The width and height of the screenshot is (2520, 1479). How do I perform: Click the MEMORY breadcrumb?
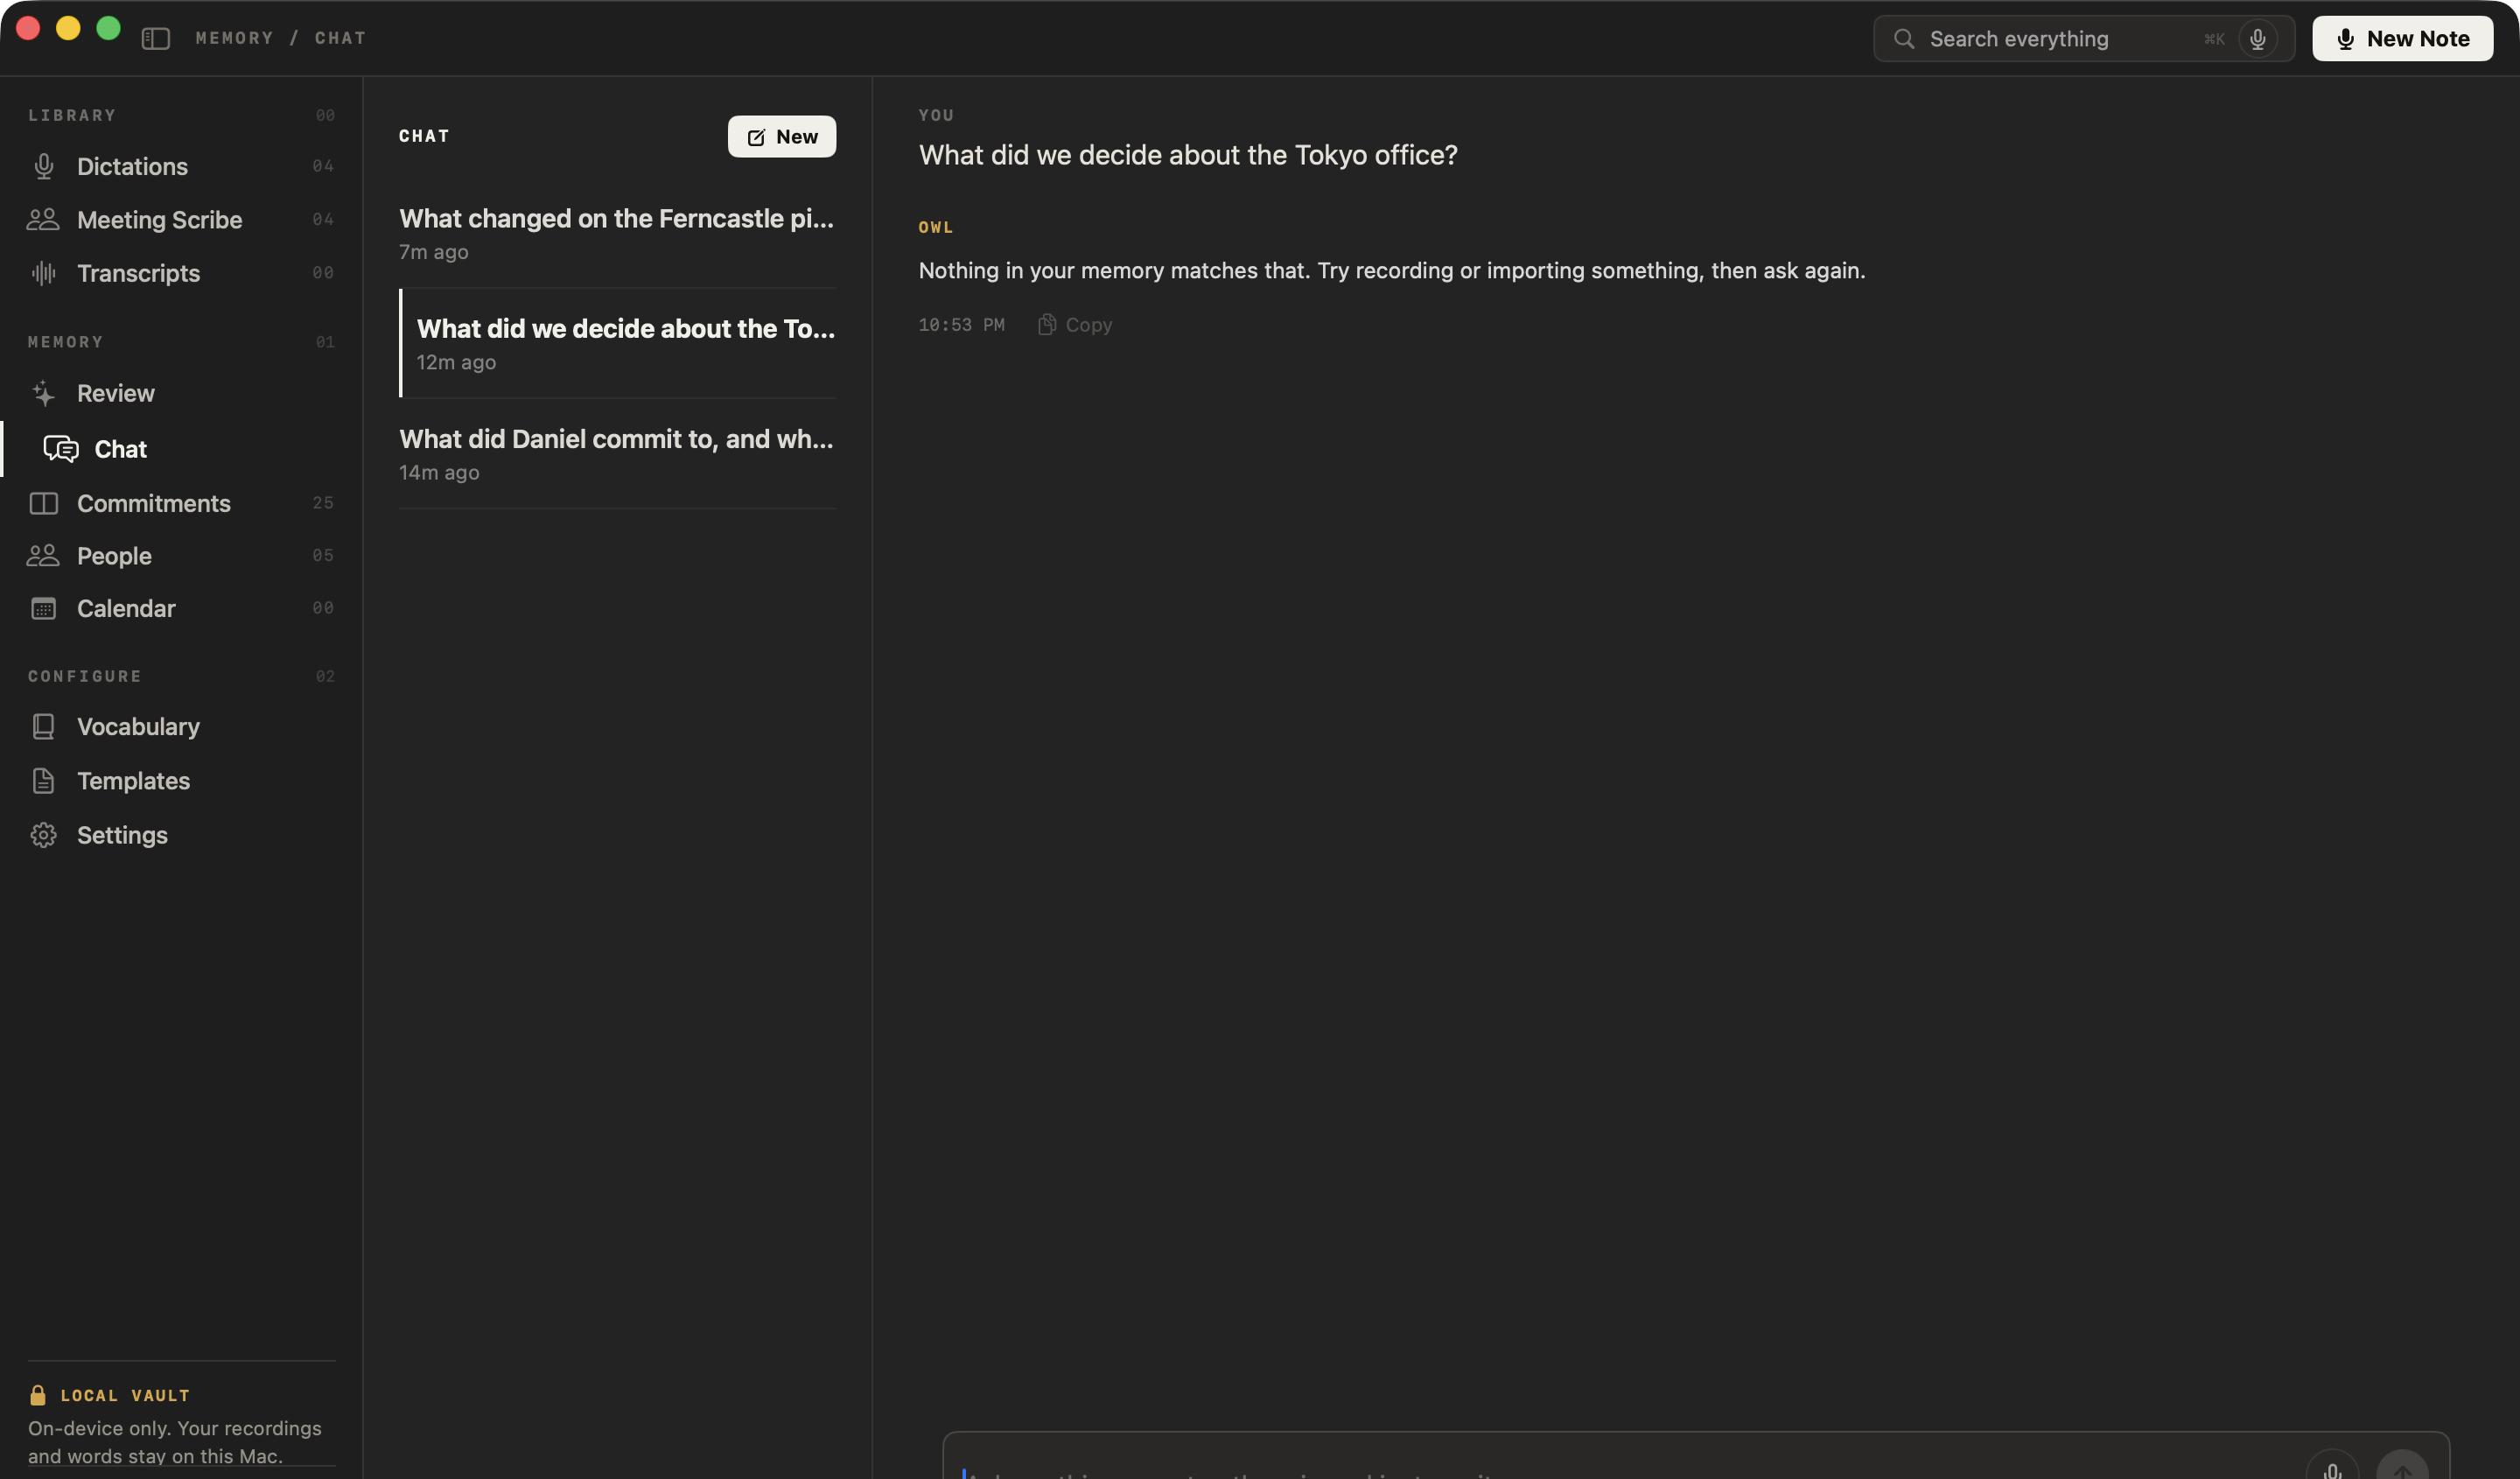pyautogui.click(x=234, y=39)
